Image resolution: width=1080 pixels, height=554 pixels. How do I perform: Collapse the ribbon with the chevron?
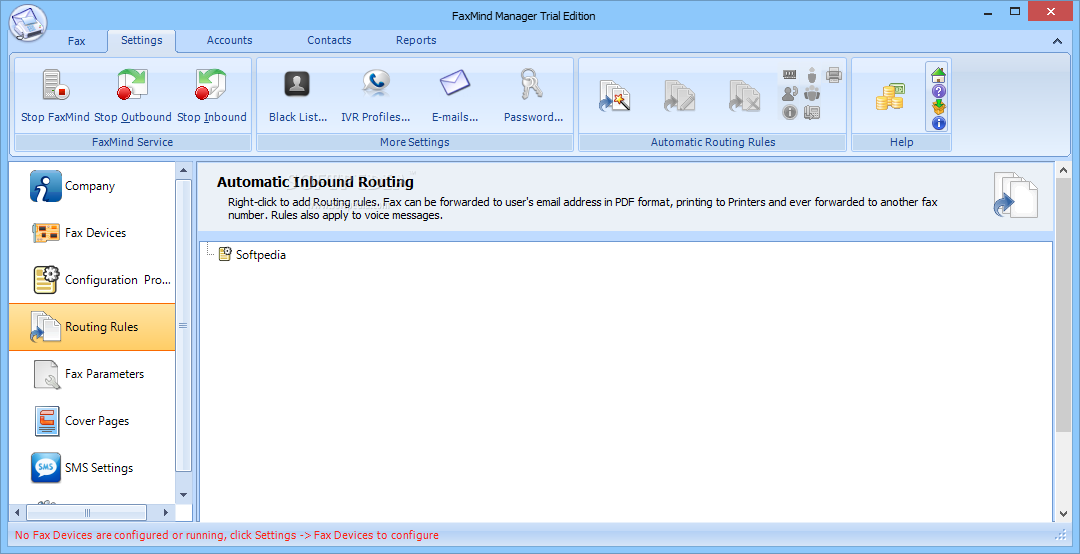coord(1057,41)
